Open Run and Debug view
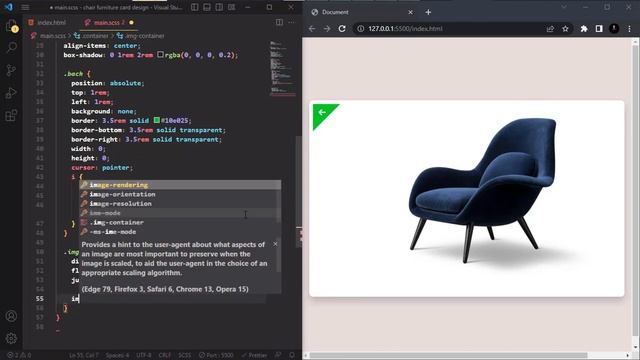The width and height of the screenshot is (640, 360). 11,93
